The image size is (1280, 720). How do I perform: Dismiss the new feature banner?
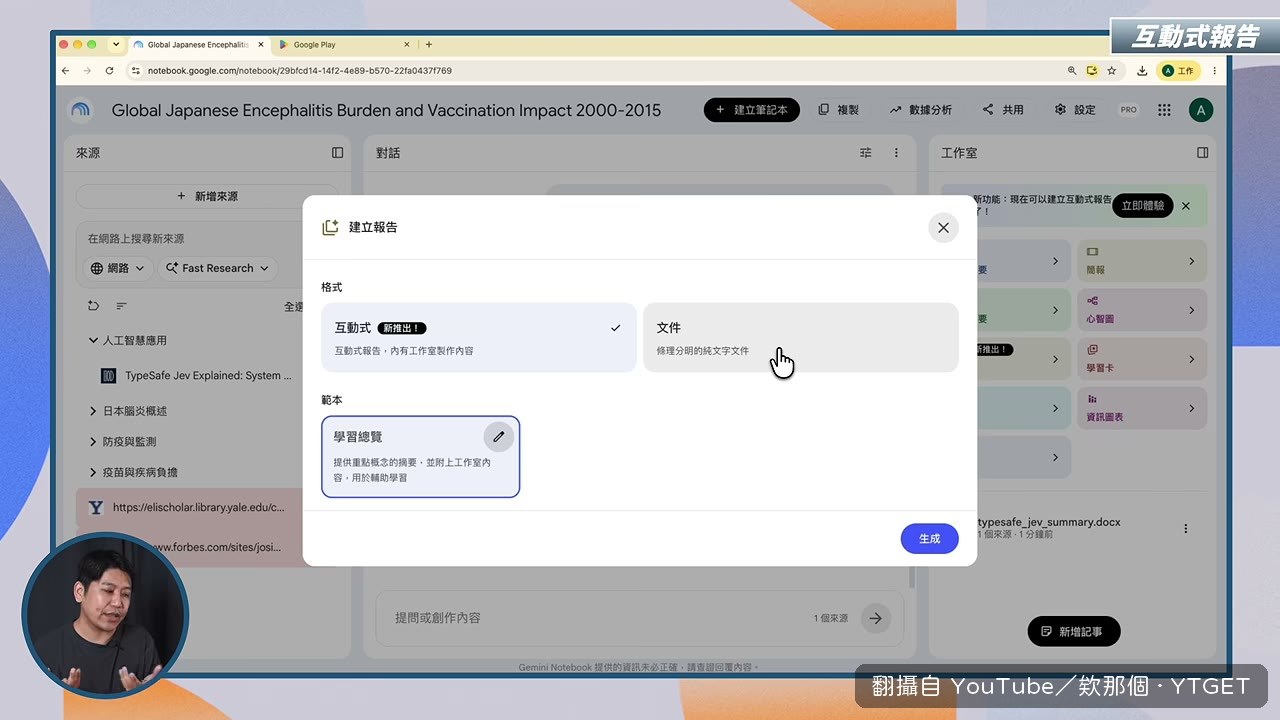pyautogui.click(x=1186, y=205)
